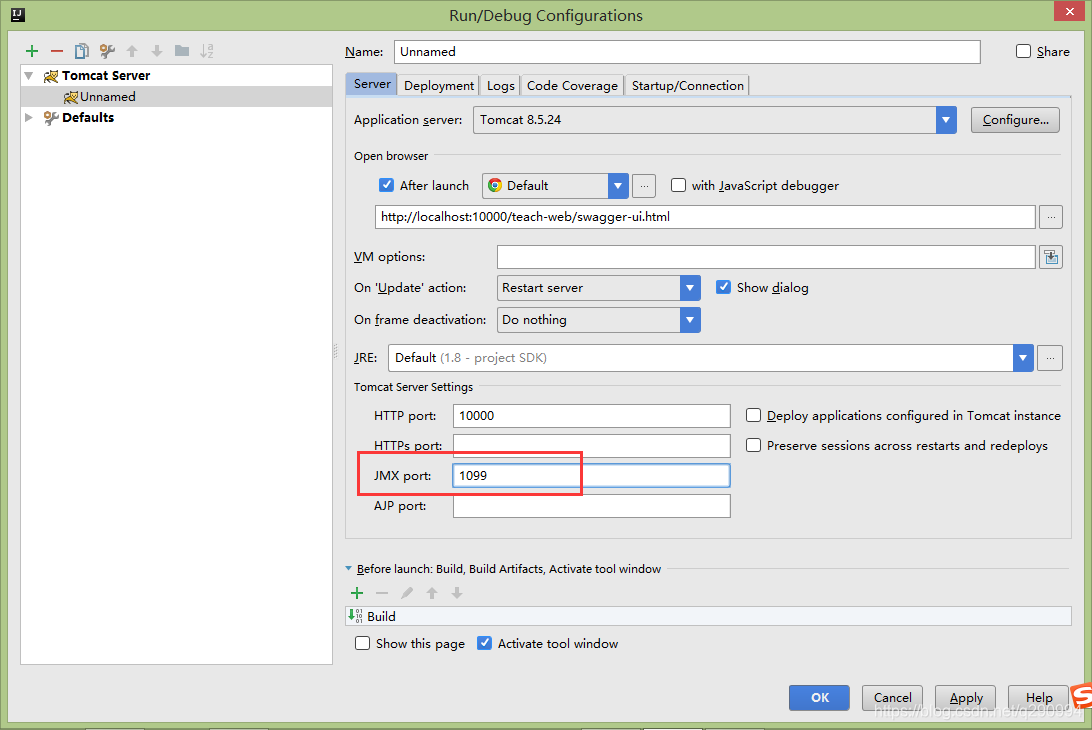The height and width of the screenshot is (730, 1092).
Task: Click the Chrome icon in browser dropdown
Action: [495, 185]
